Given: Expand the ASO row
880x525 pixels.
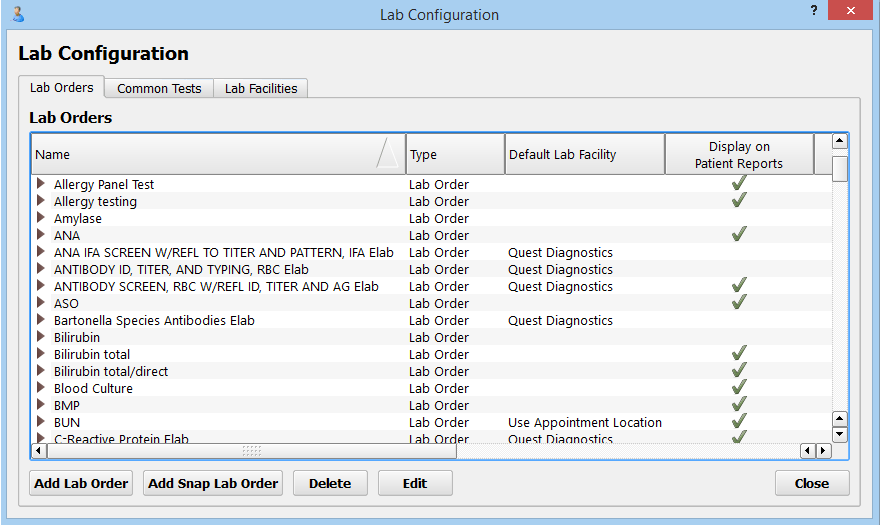Looking at the screenshot, I should click(x=40, y=302).
